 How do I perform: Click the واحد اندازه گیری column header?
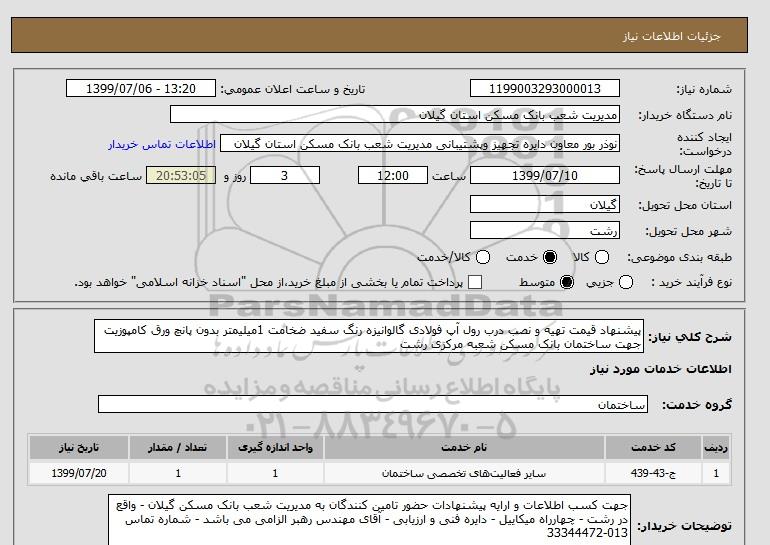pyautogui.click(x=275, y=447)
